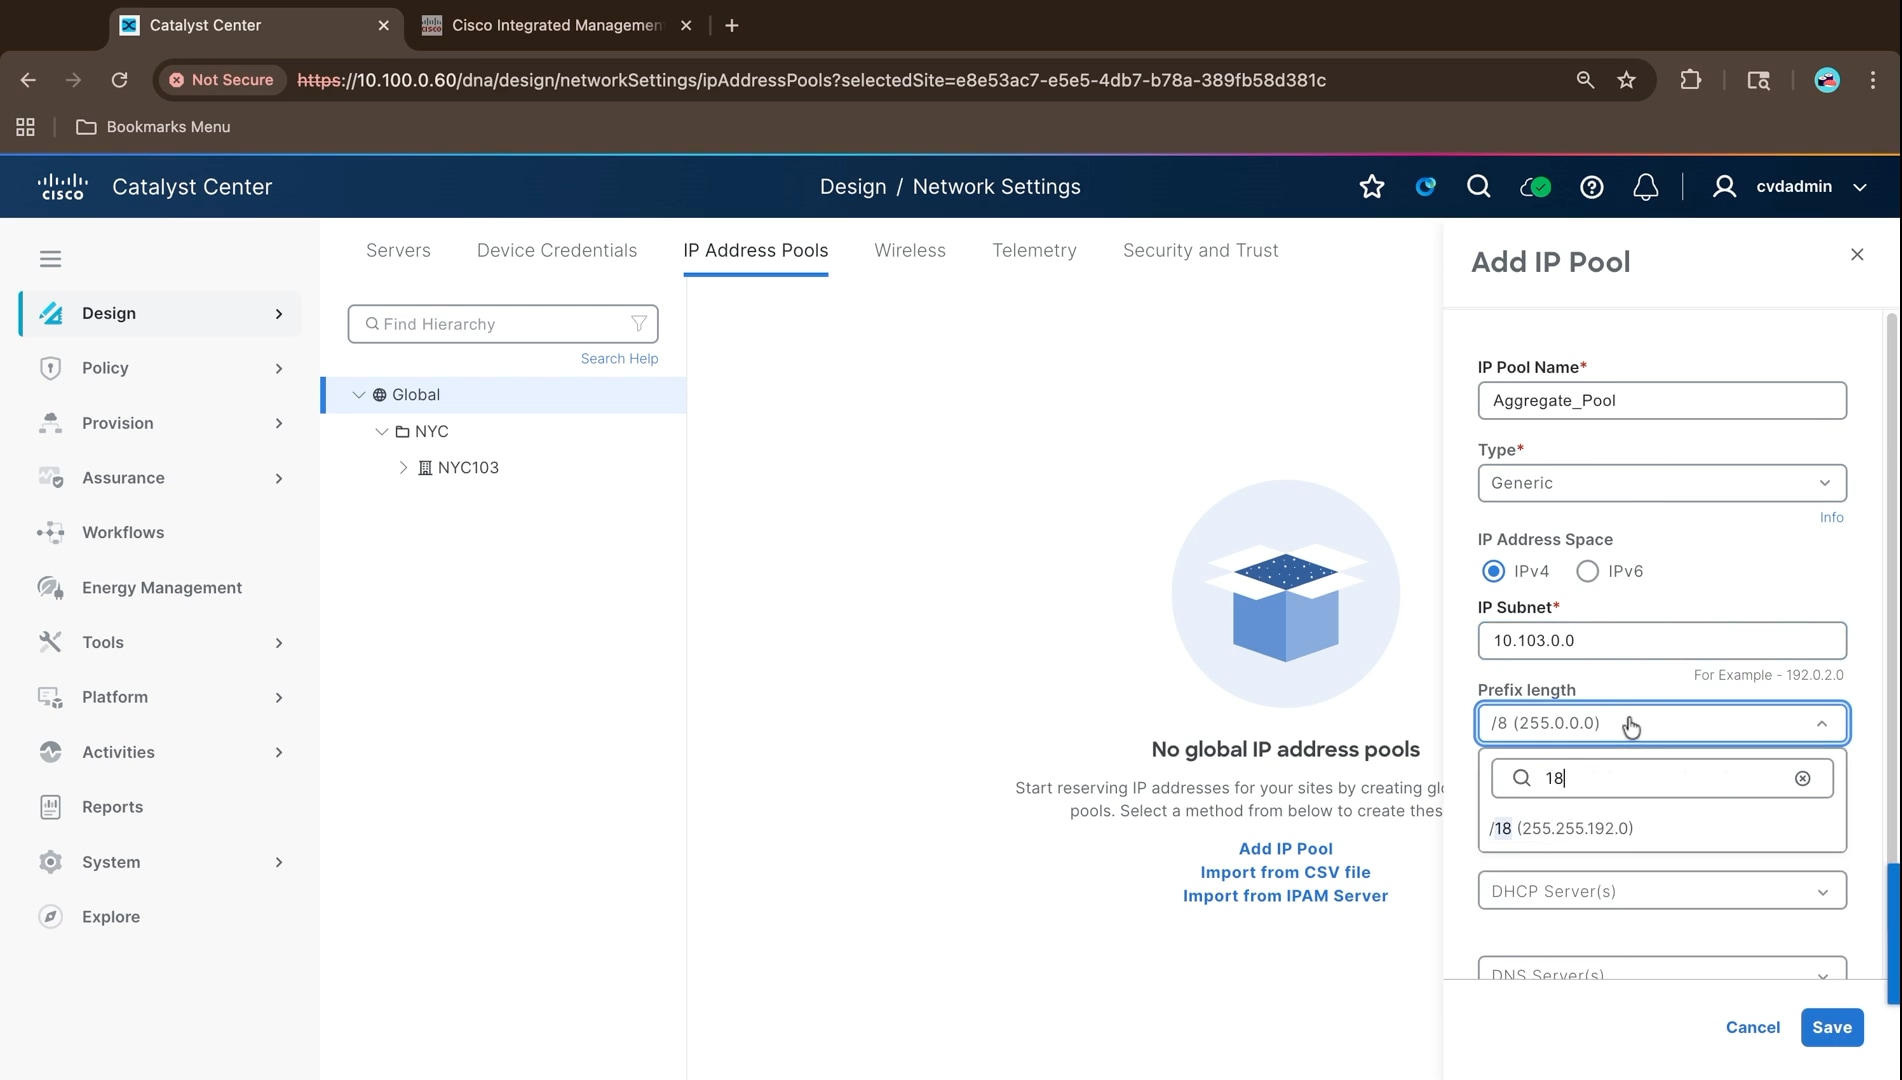
Task: Open the DHCP Server(s) dropdown
Action: 1662,891
